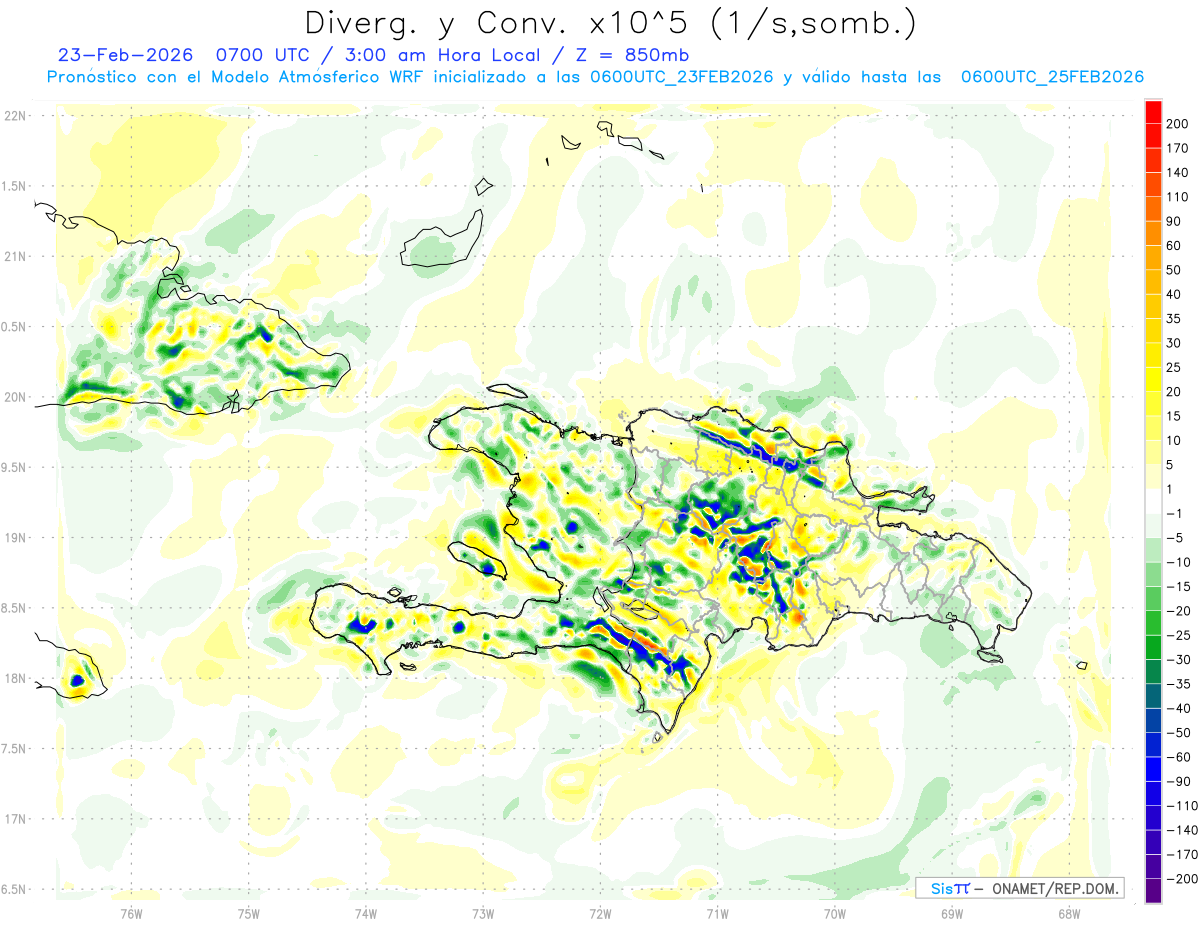Click the latitude label '0.5N'
The image size is (1200, 927).
(14, 327)
